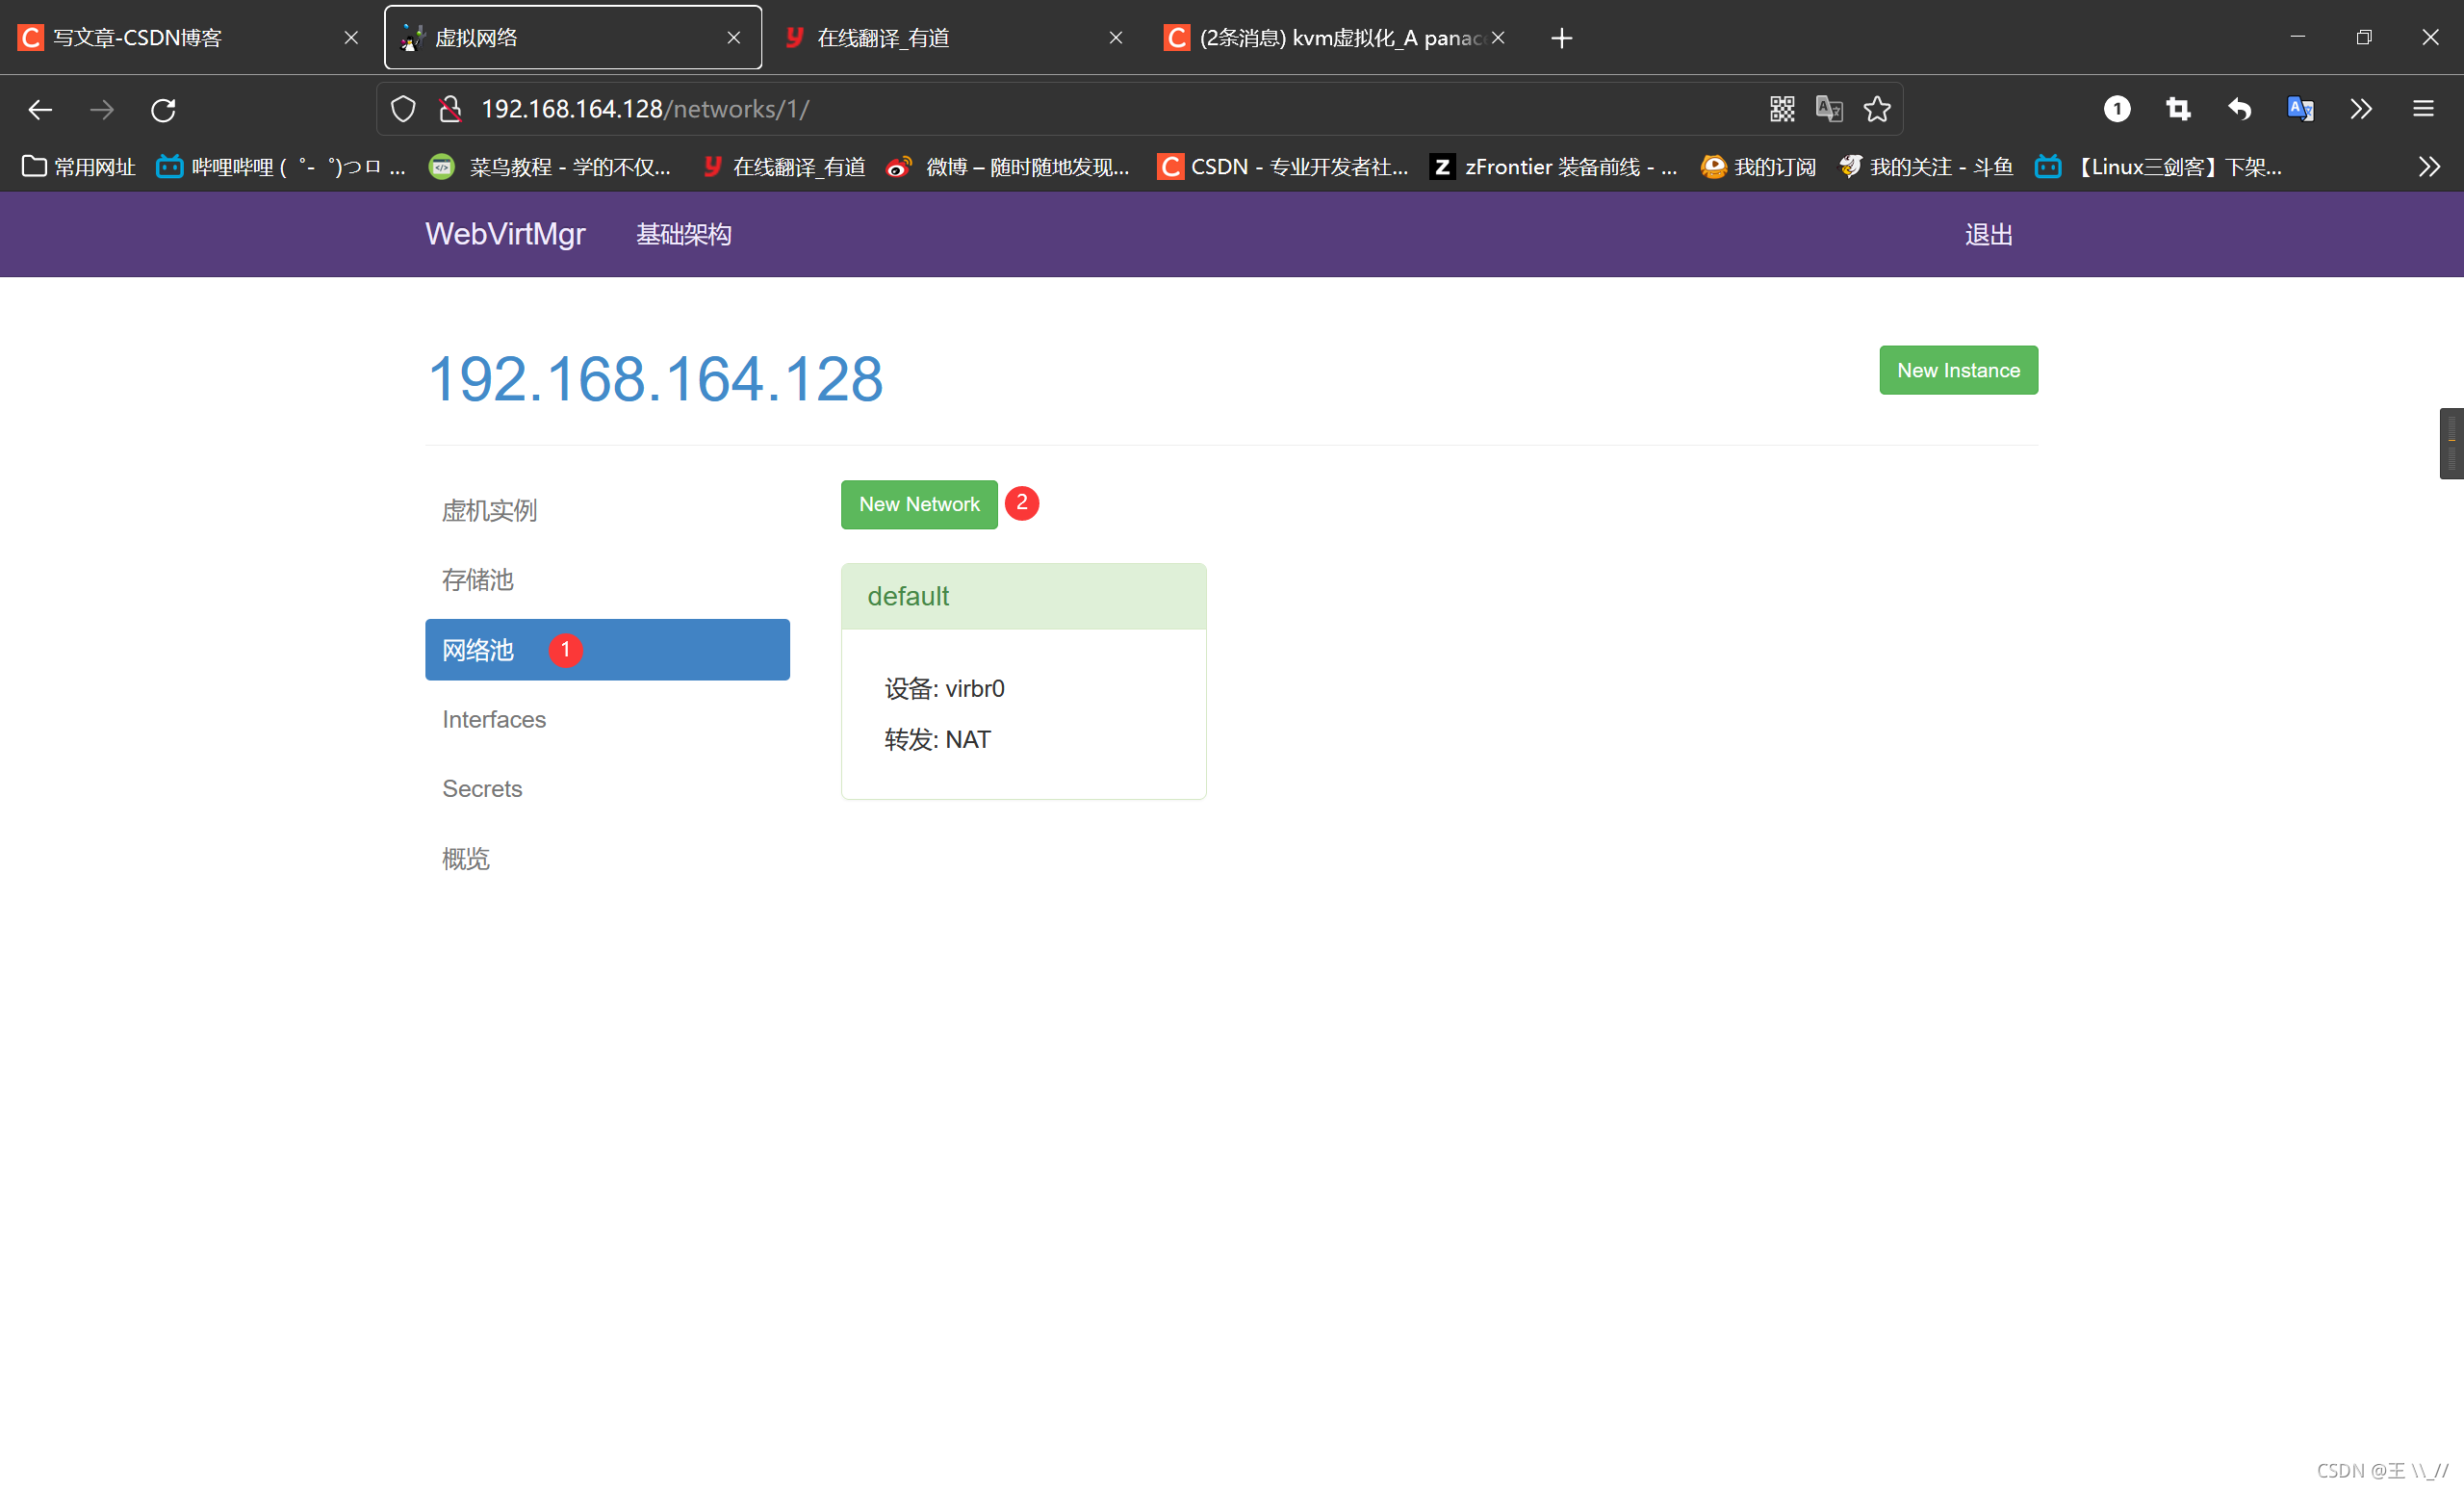The width and height of the screenshot is (2464, 1490).
Task: Open the 在线翻译_有道 bookmark
Action: tap(784, 167)
